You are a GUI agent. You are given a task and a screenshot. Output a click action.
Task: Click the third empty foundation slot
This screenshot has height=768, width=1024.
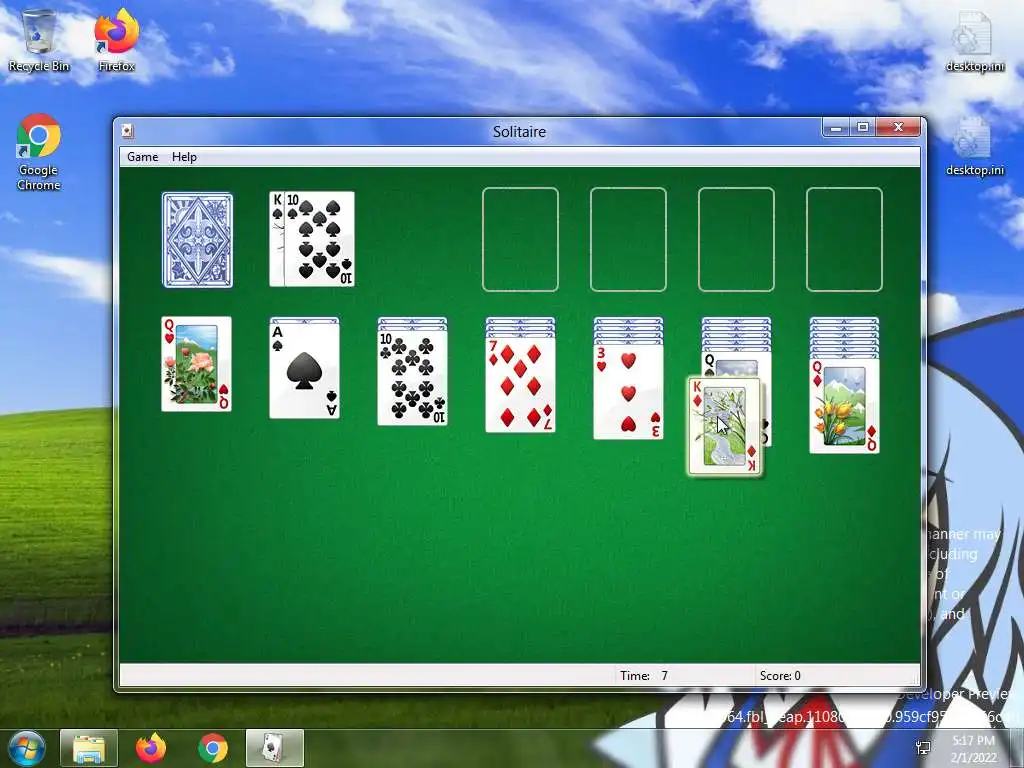[x=736, y=239]
